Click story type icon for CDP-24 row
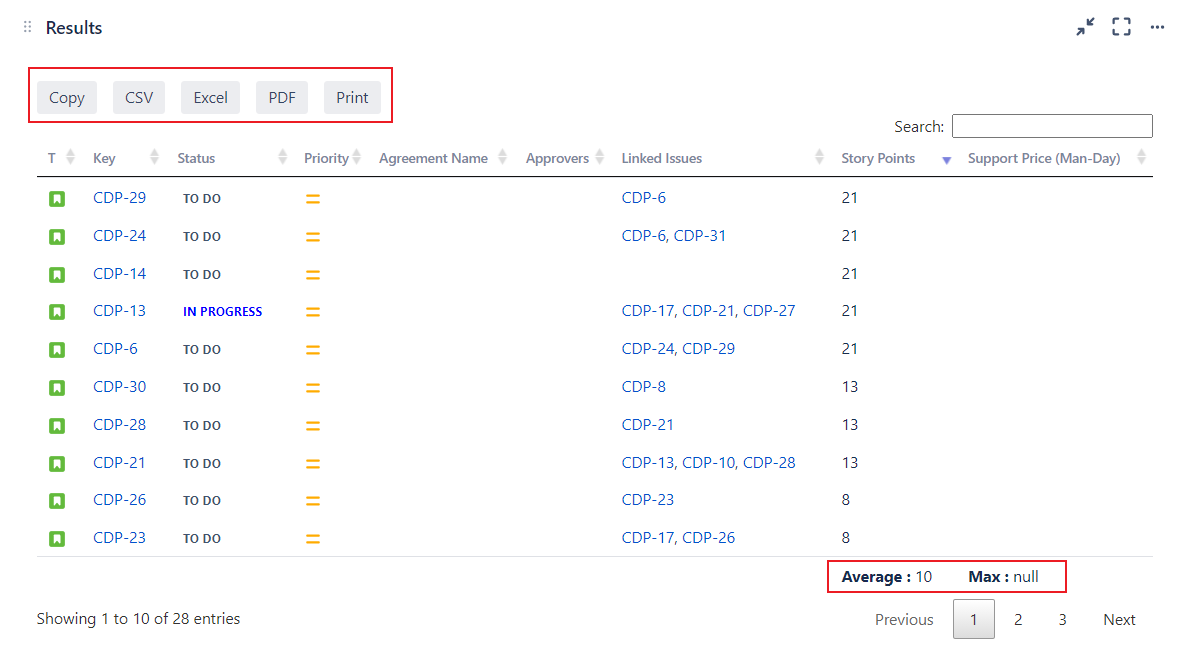The width and height of the screenshot is (1182, 669). pyautogui.click(x=57, y=237)
